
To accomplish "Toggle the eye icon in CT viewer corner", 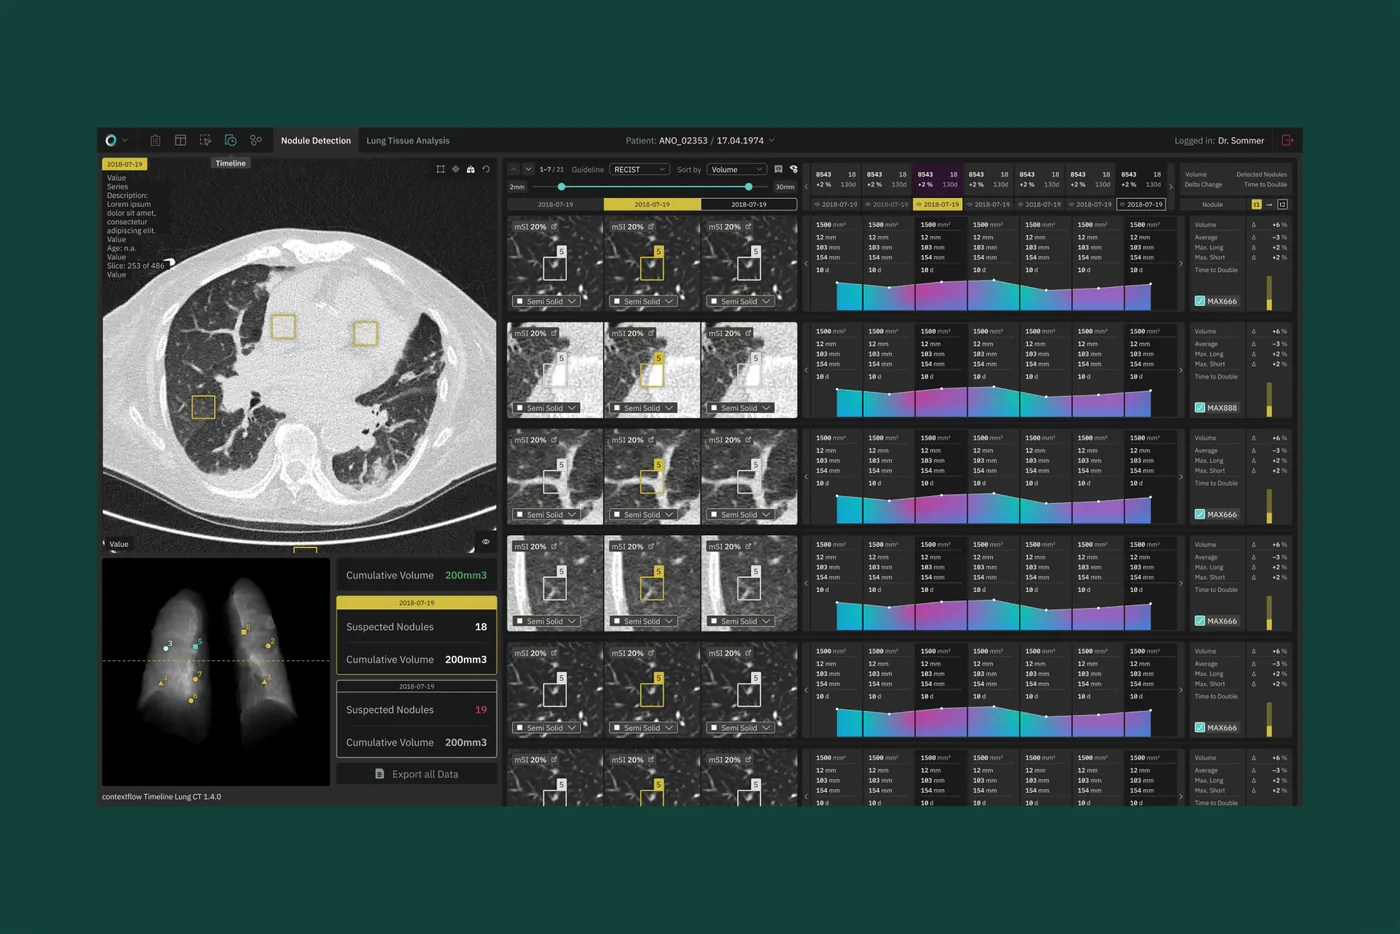I will [x=486, y=542].
